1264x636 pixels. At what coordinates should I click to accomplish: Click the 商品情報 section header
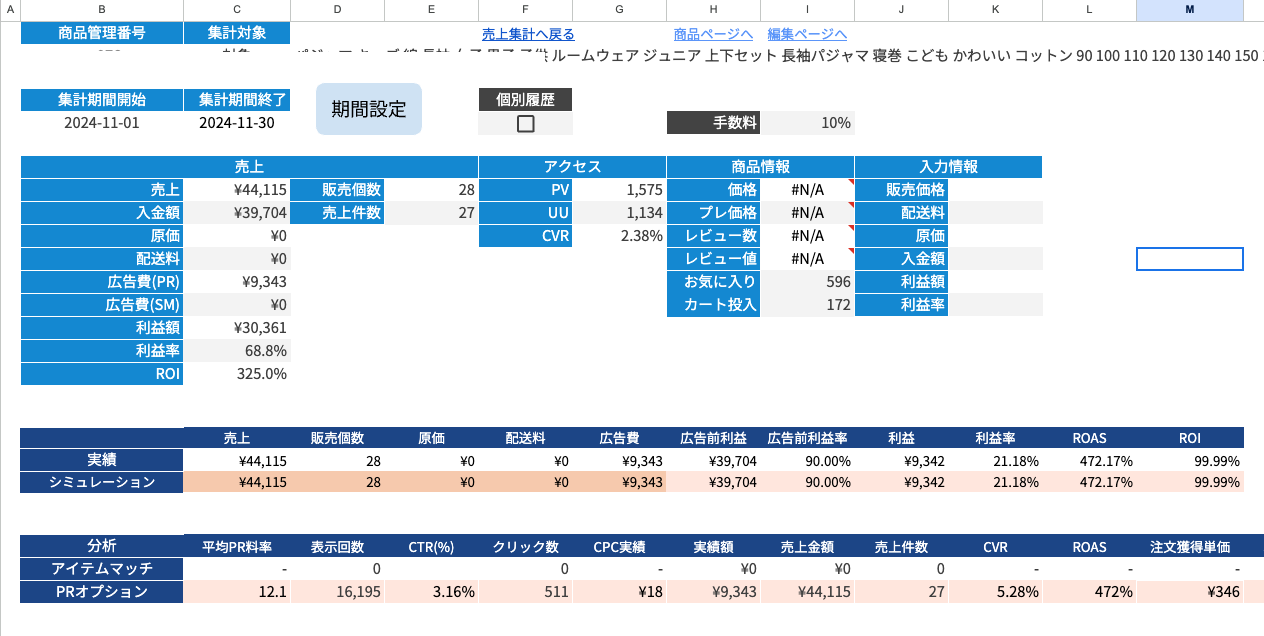(x=760, y=167)
